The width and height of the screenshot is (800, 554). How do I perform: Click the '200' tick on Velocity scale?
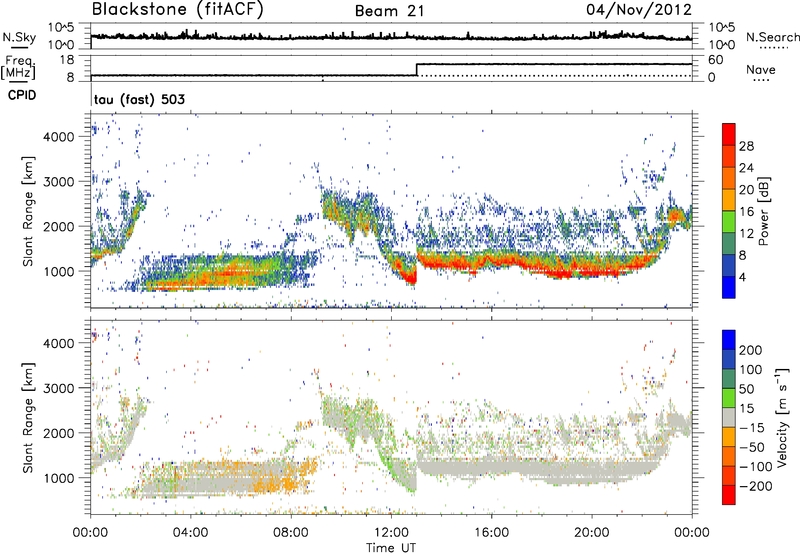point(751,350)
